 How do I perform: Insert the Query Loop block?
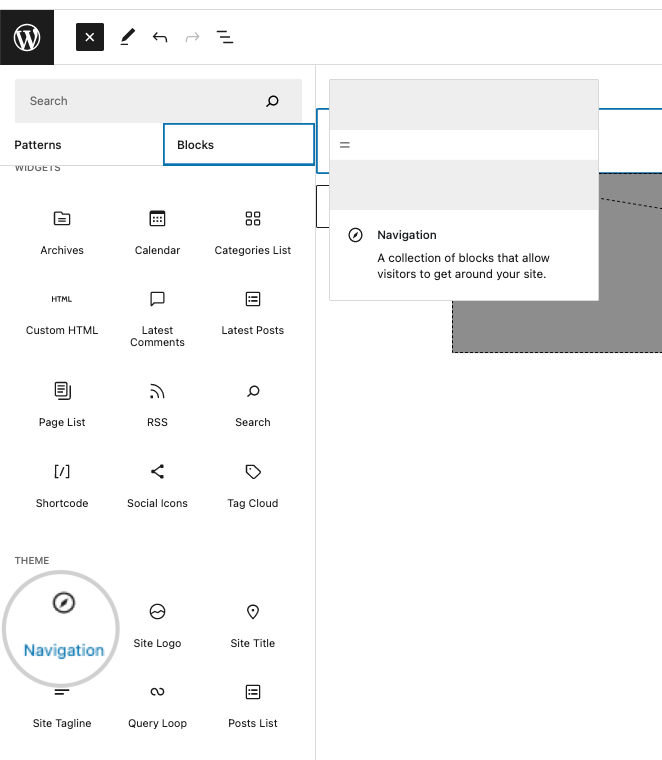click(x=158, y=706)
